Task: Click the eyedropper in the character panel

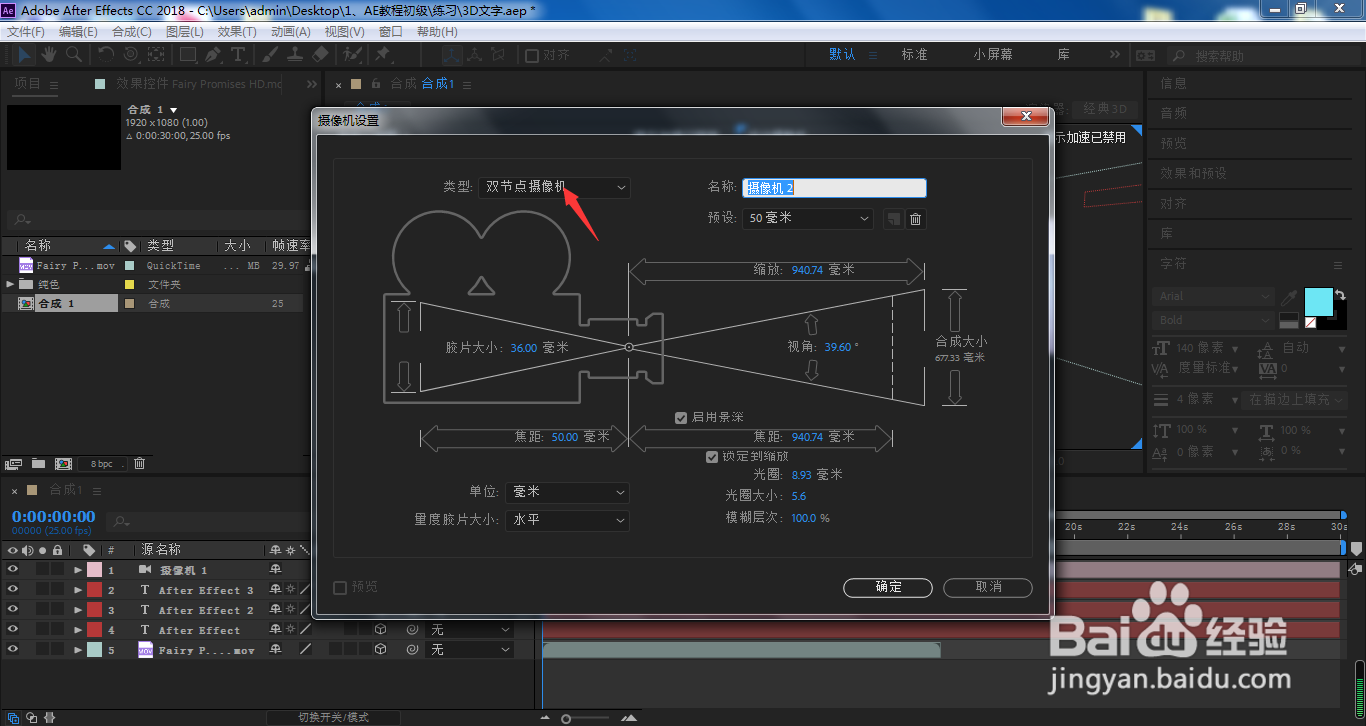Action: (1290, 297)
